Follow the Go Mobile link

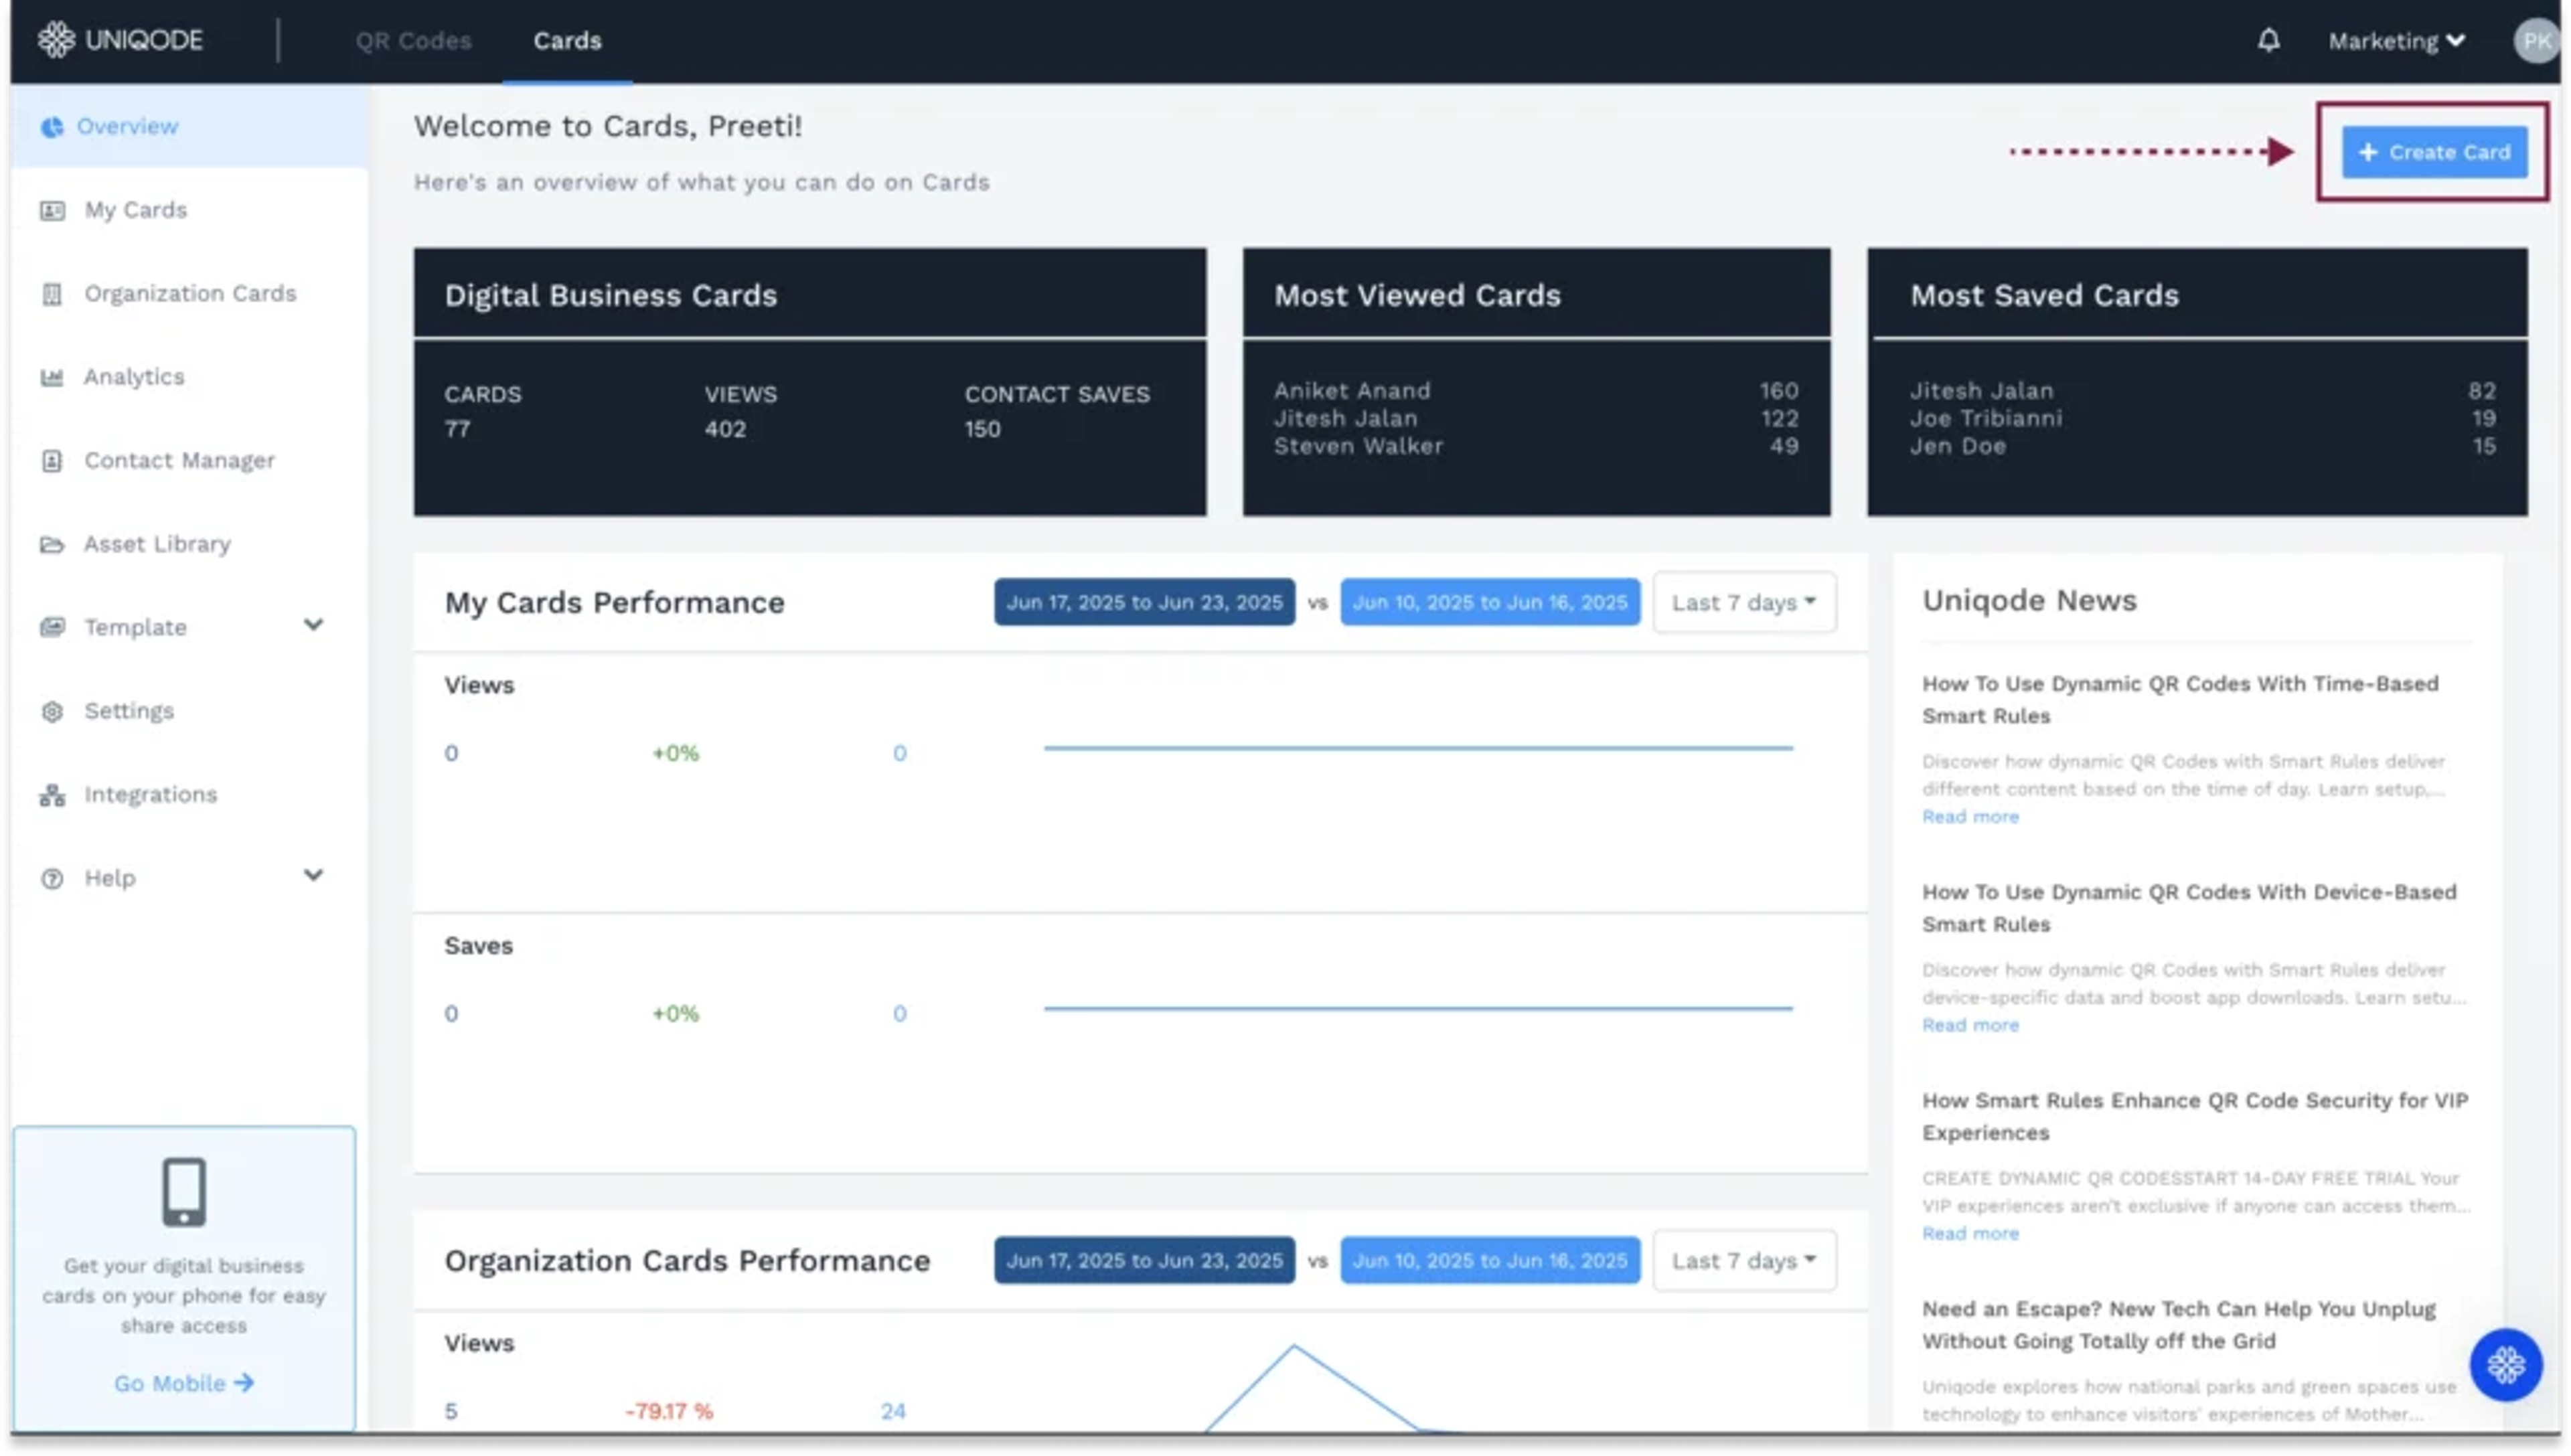click(183, 1383)
